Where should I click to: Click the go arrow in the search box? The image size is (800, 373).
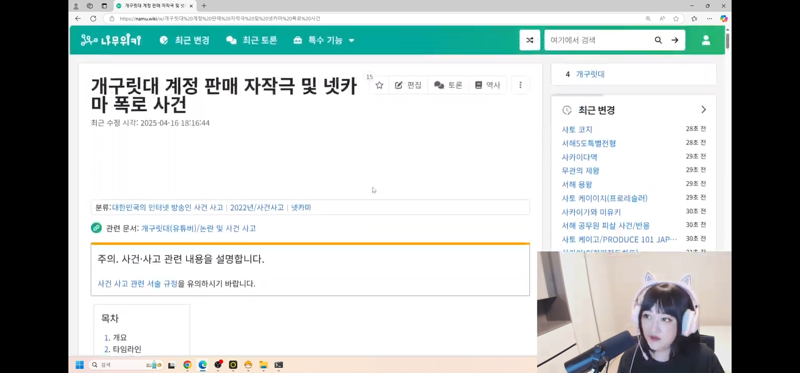674,40
